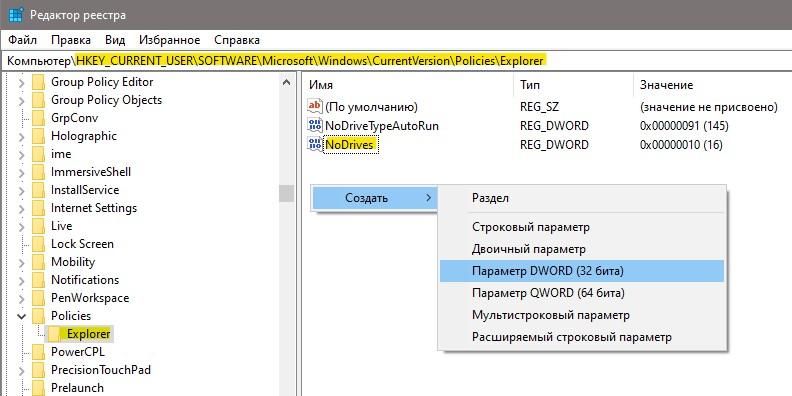Select the Explorer key in the tree
Viewport: 792px width, 396px height.
88,334
